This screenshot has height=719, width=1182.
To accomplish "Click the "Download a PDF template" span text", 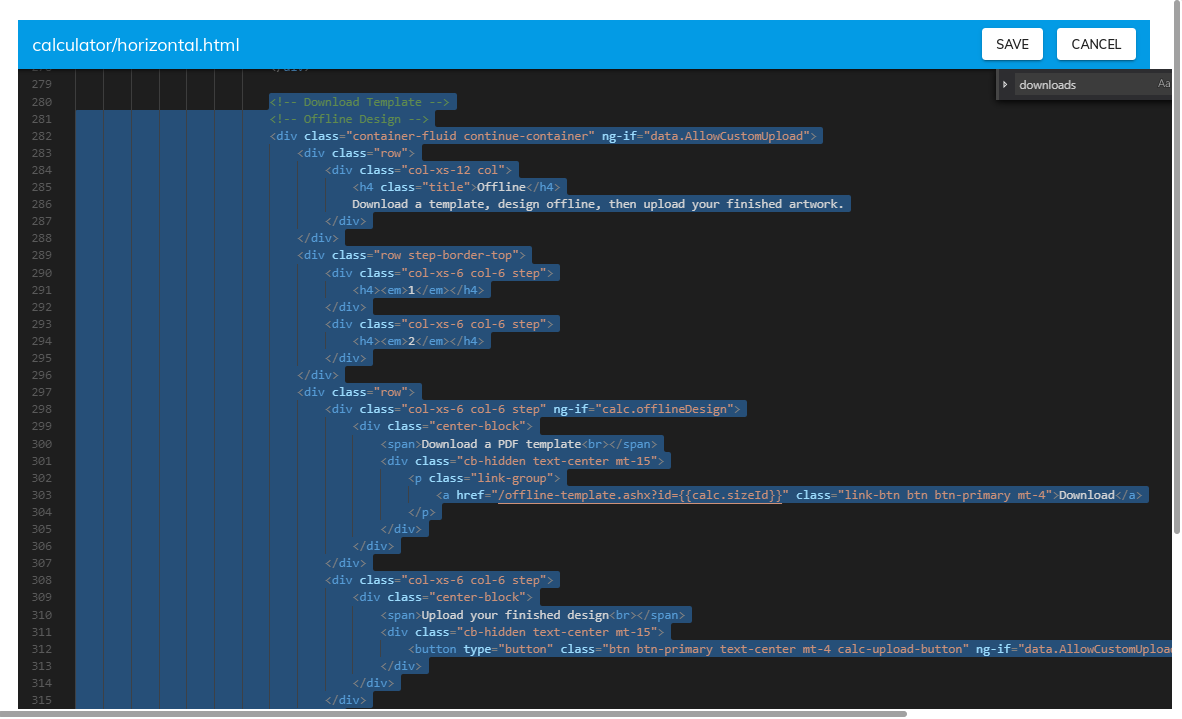I will [501, 444].
